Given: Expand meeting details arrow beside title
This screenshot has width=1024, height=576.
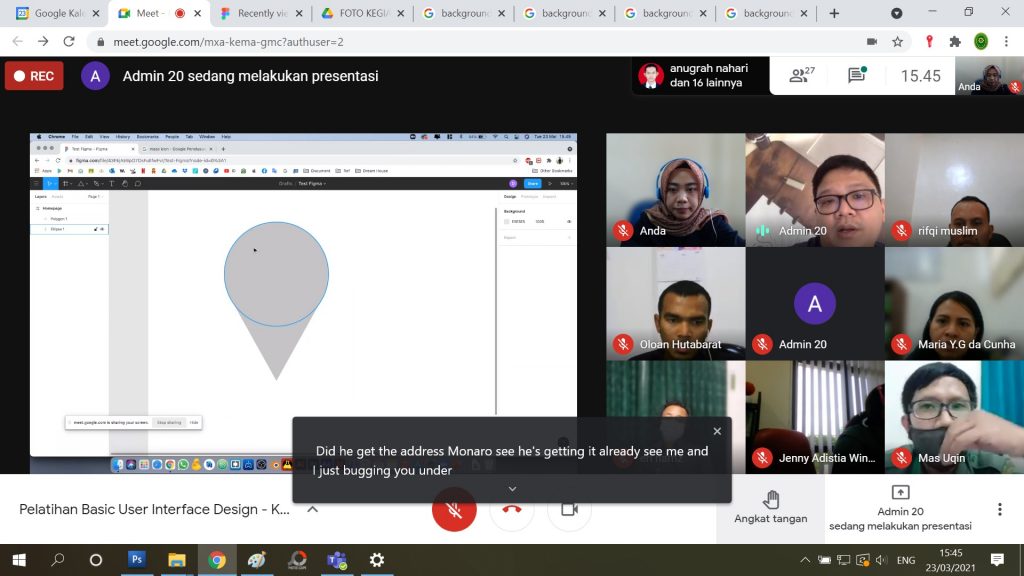Looking at the screenshot, I should [312, 509].
